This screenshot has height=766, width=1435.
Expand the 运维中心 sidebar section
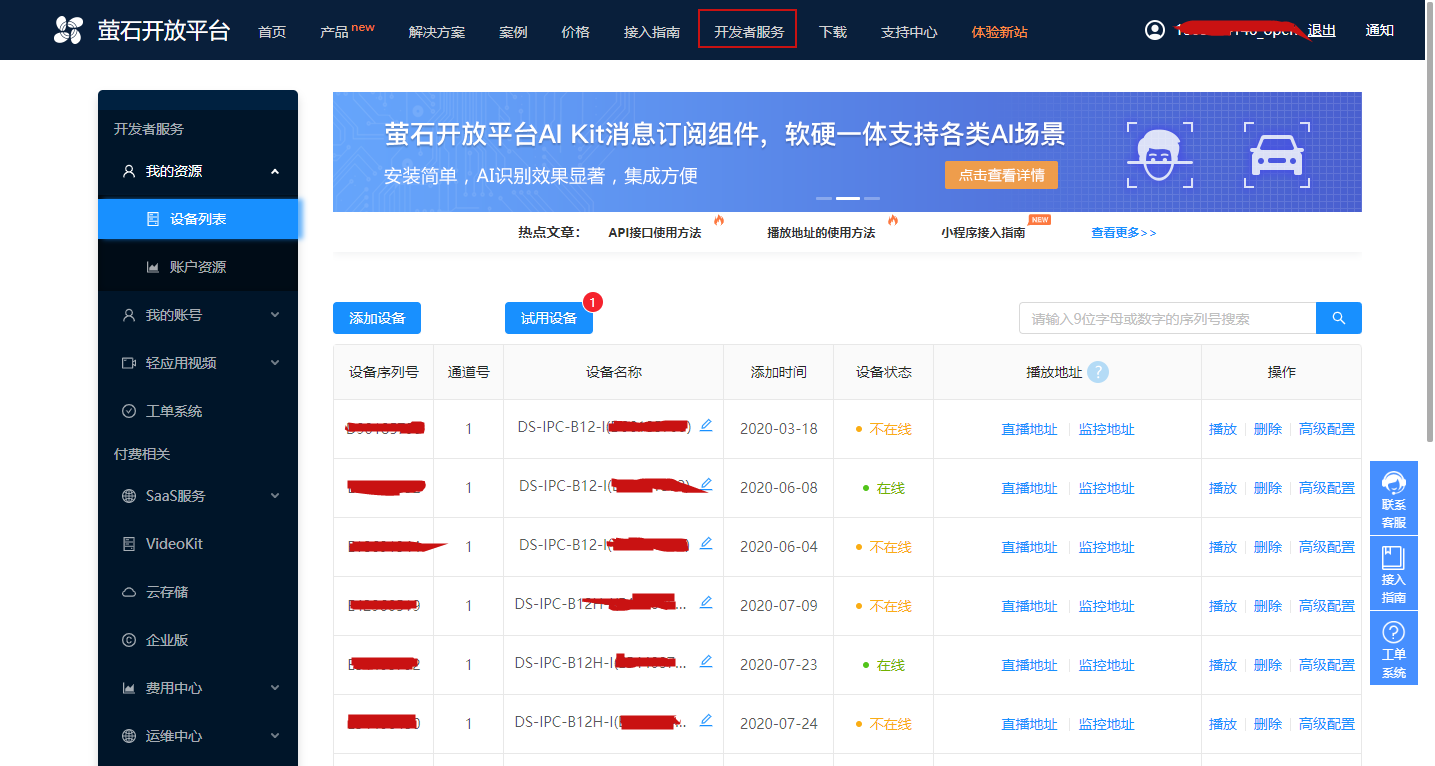point(198,736)
